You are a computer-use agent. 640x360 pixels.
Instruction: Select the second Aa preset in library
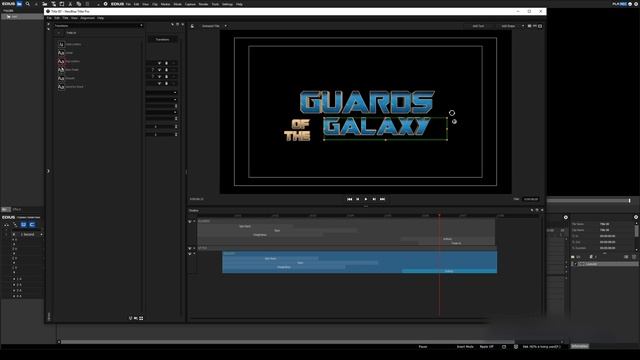[61, 53]
